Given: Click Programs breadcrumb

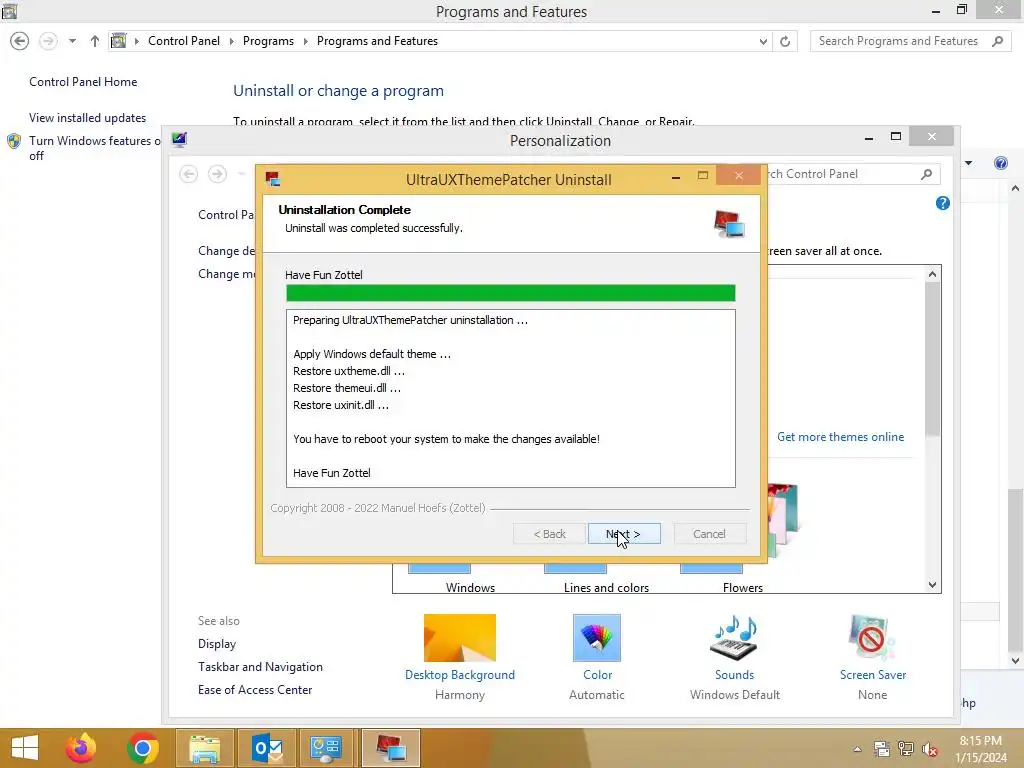Looking at the screenshot, I should (268, 41).
